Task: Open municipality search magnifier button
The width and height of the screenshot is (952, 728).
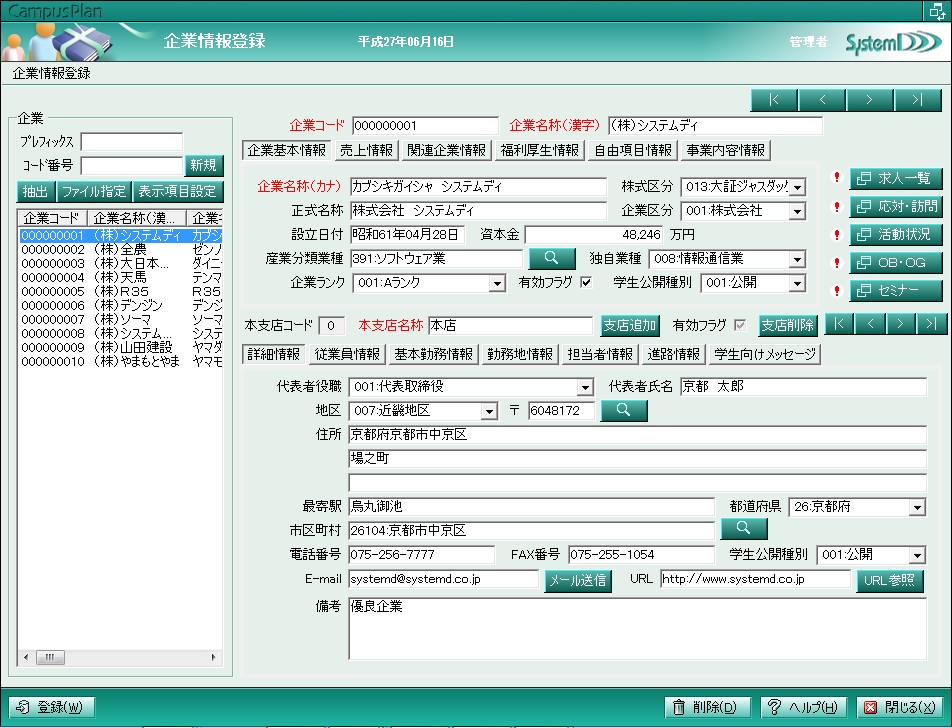Action: point(744,528)
